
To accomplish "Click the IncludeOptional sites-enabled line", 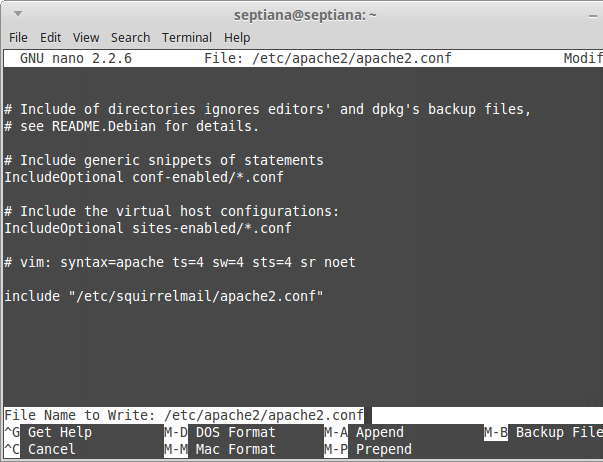I will point(148,228).
